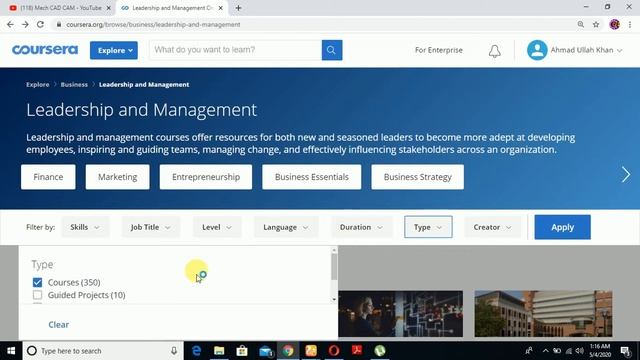Open course thumbnail with woman at night

click(400, 313)
